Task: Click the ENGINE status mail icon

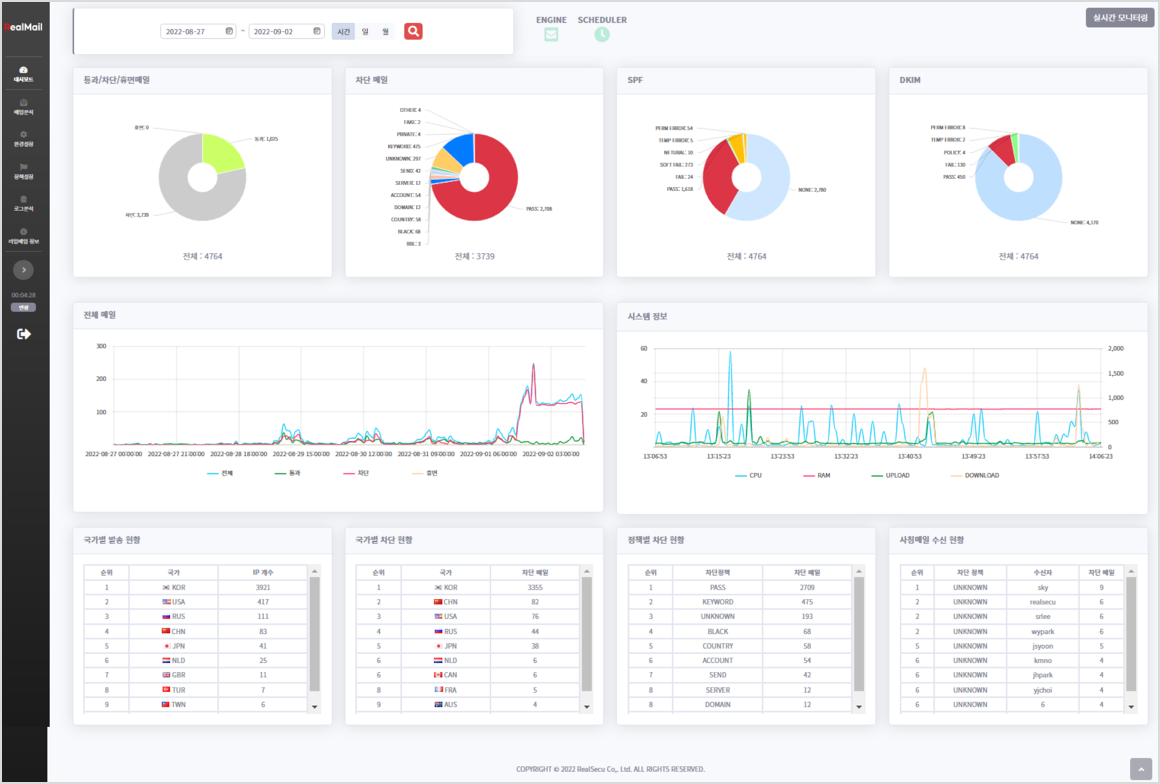Action: tap(551, 34)
